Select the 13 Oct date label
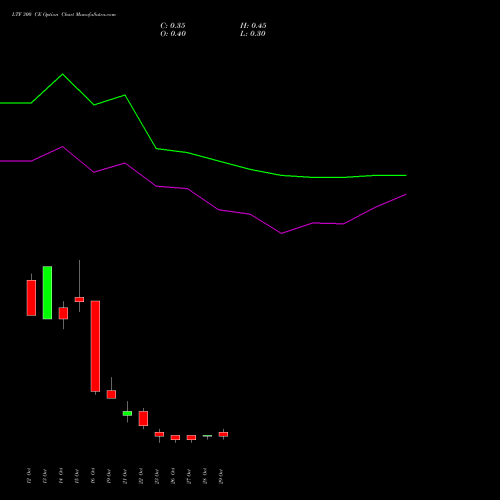 click(x=45, y=476)
